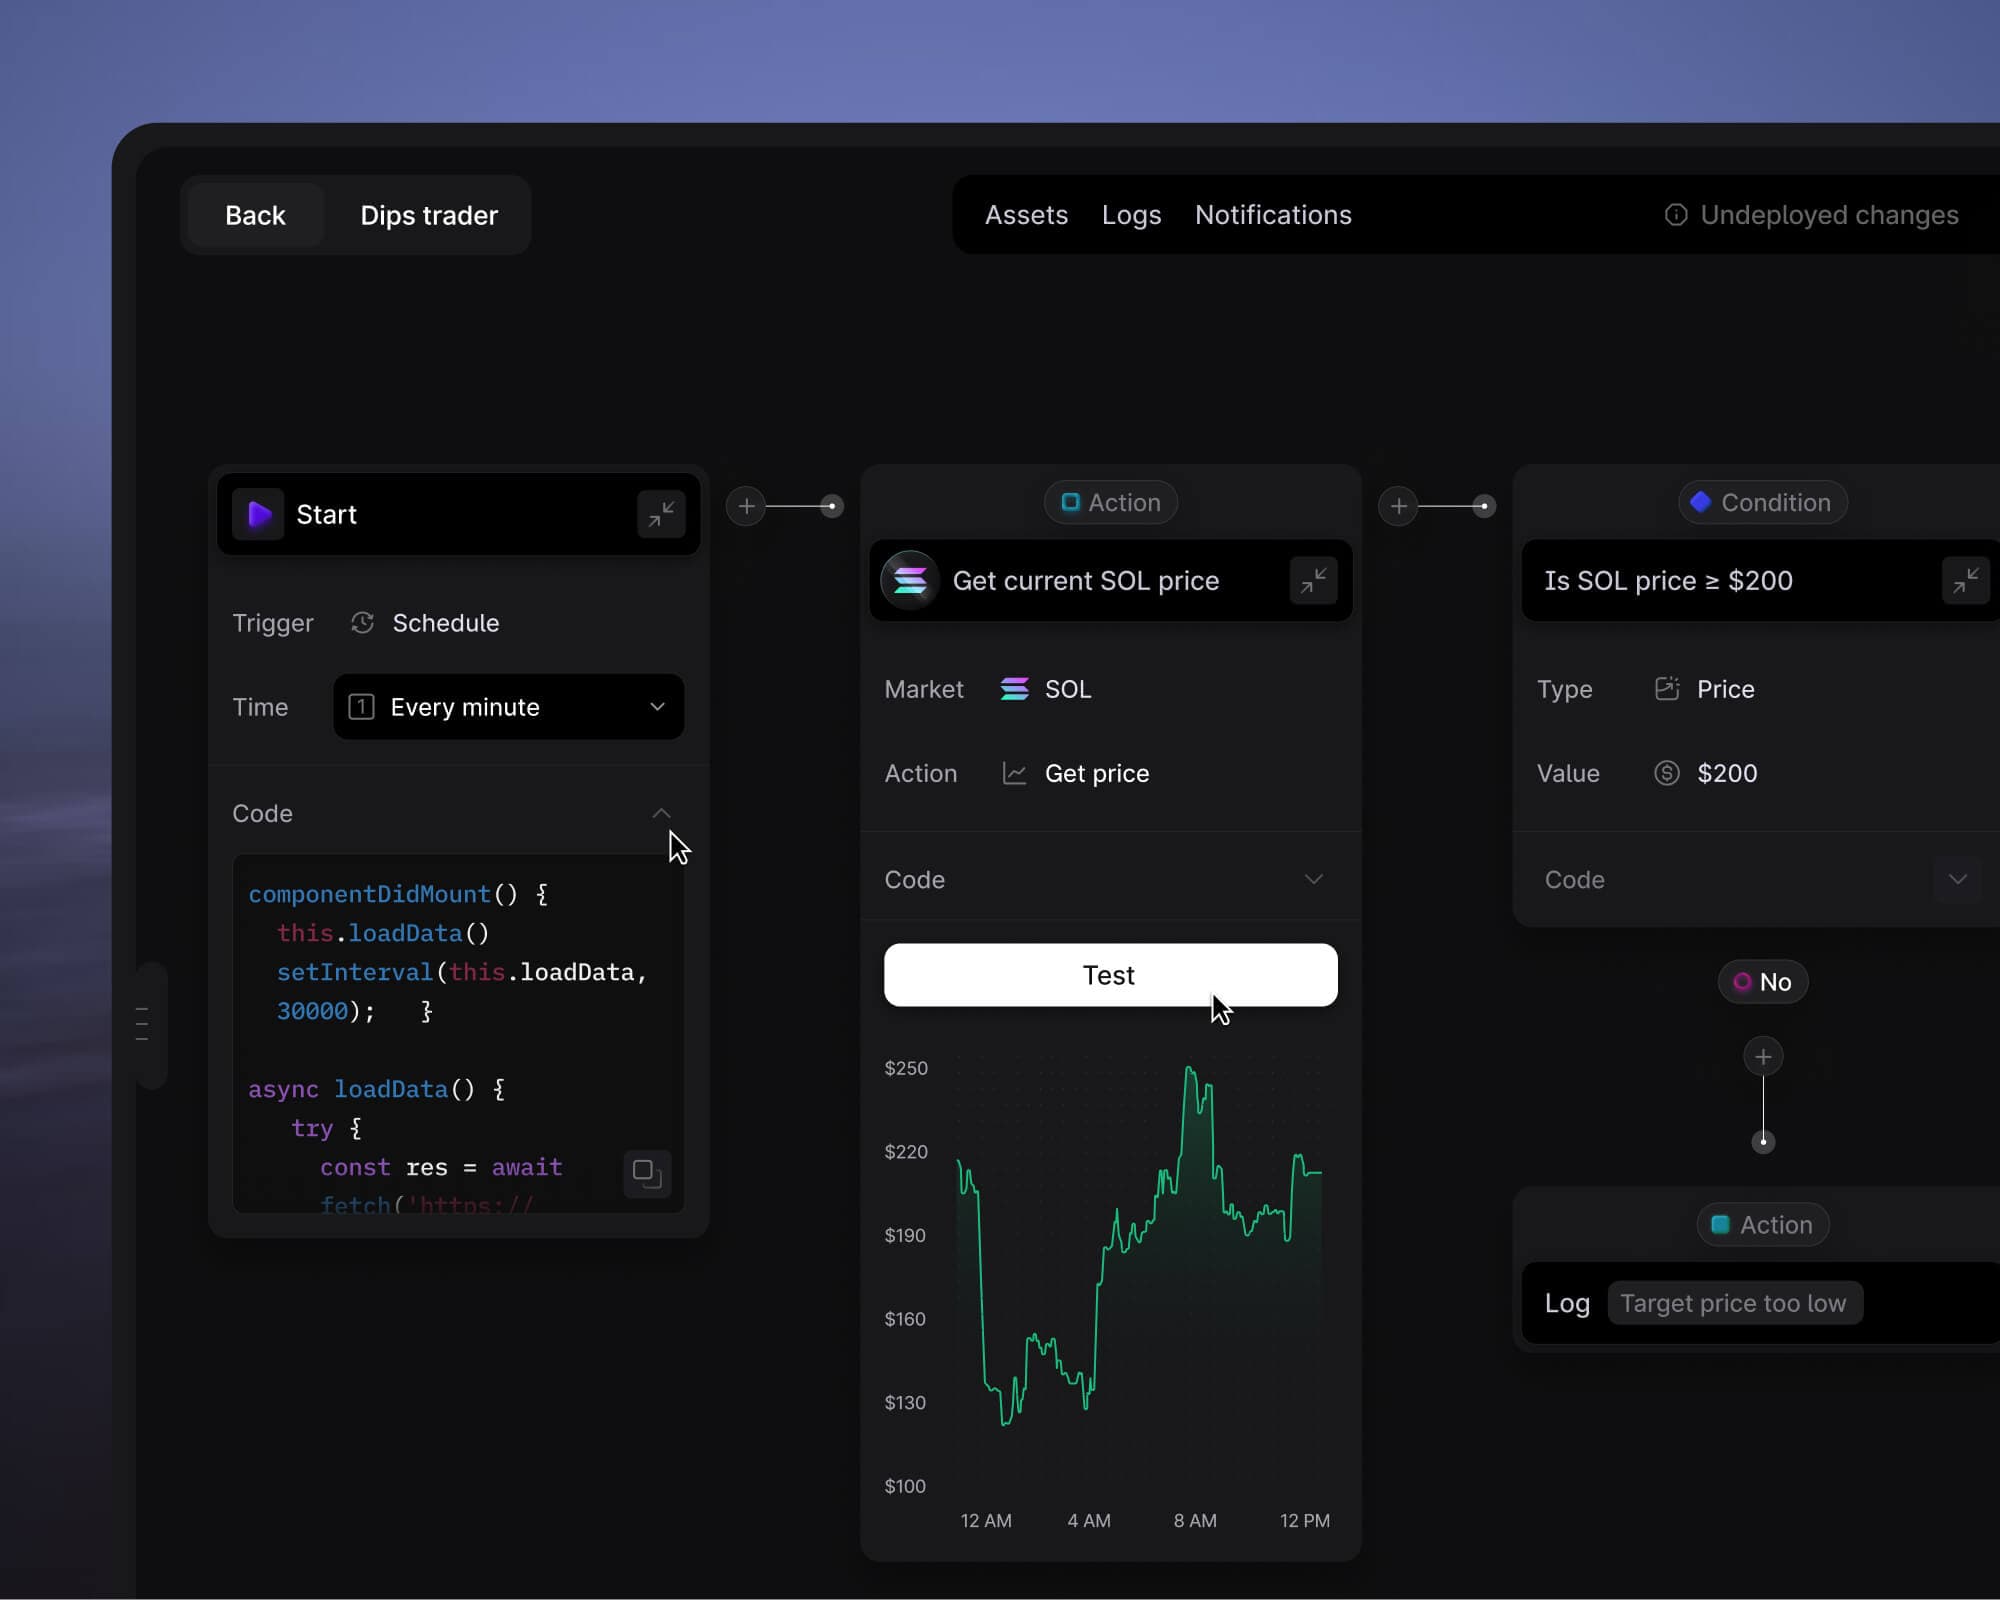This screenshot has width=2000, height=1600.
Task: Click the SOL icon beside Market
Action: point(1014,689)
